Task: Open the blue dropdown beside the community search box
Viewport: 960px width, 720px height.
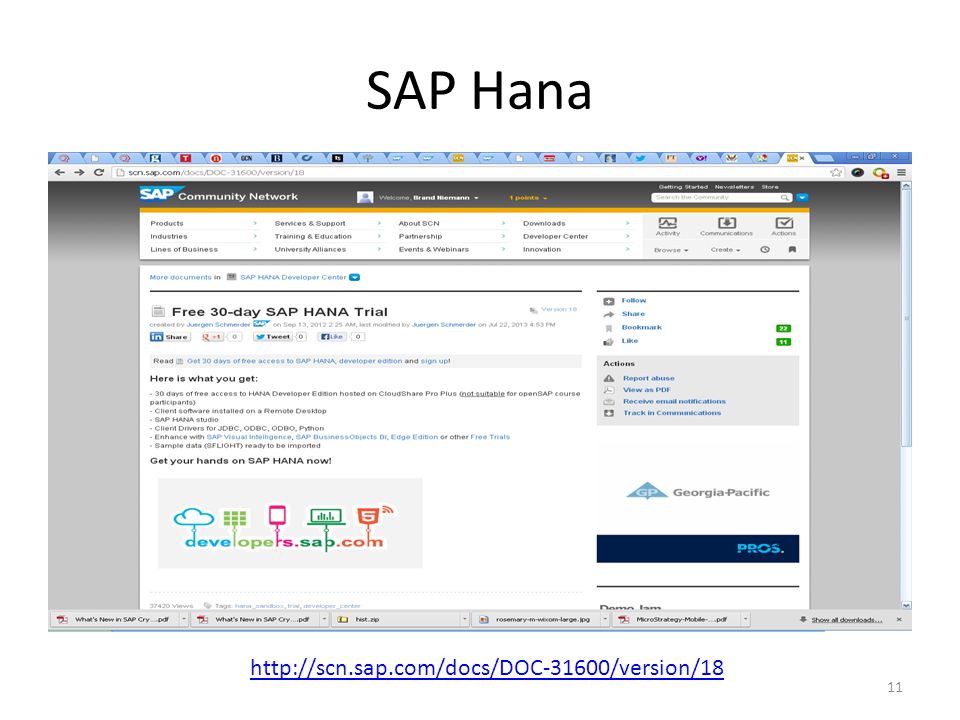Action: (802, 198)
